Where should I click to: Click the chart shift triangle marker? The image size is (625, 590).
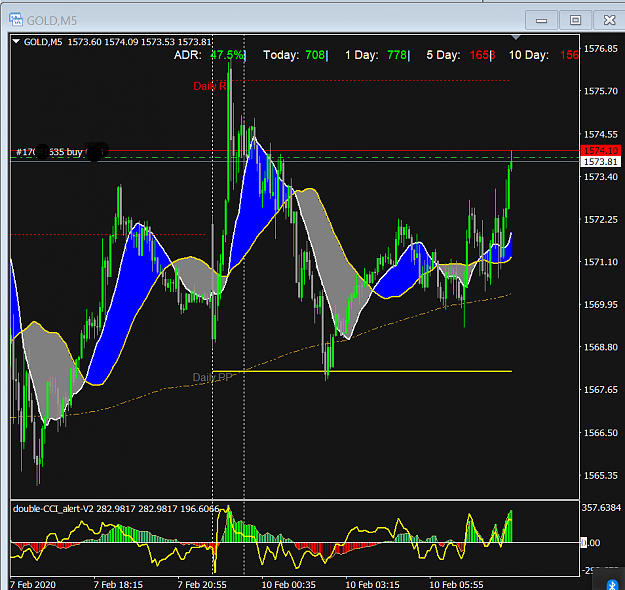point(516,37)
